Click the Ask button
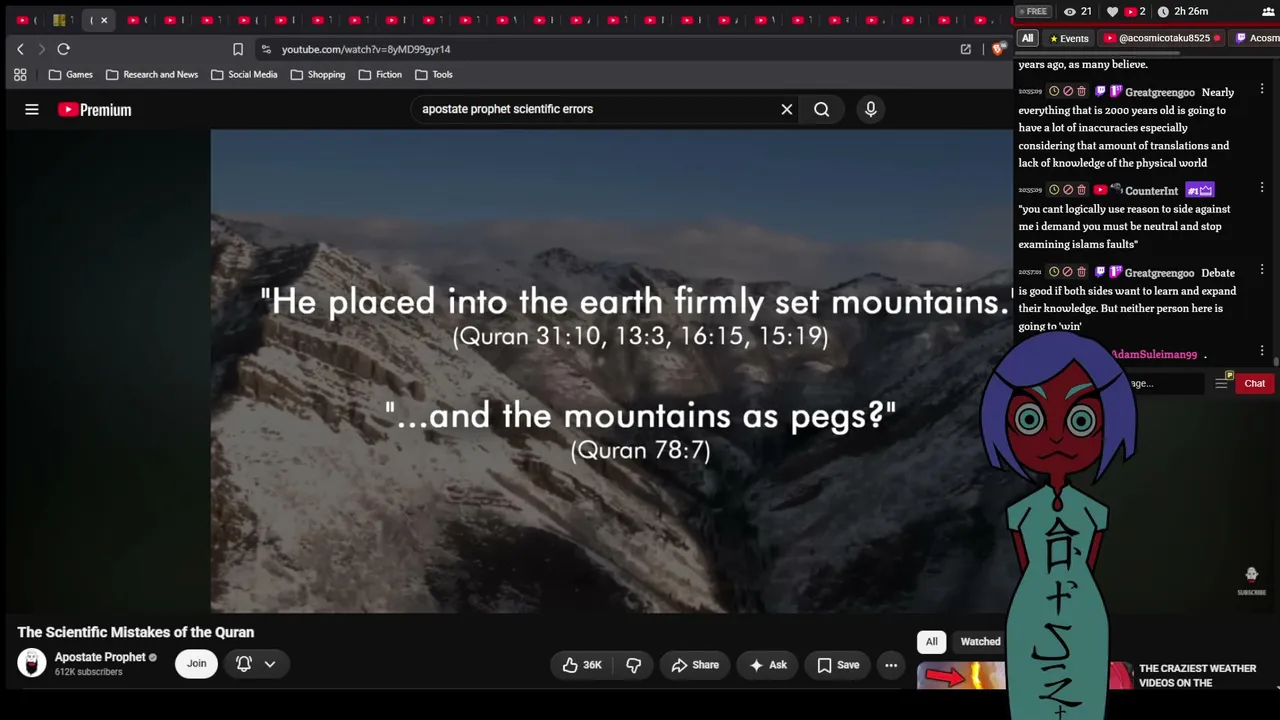 768,665
